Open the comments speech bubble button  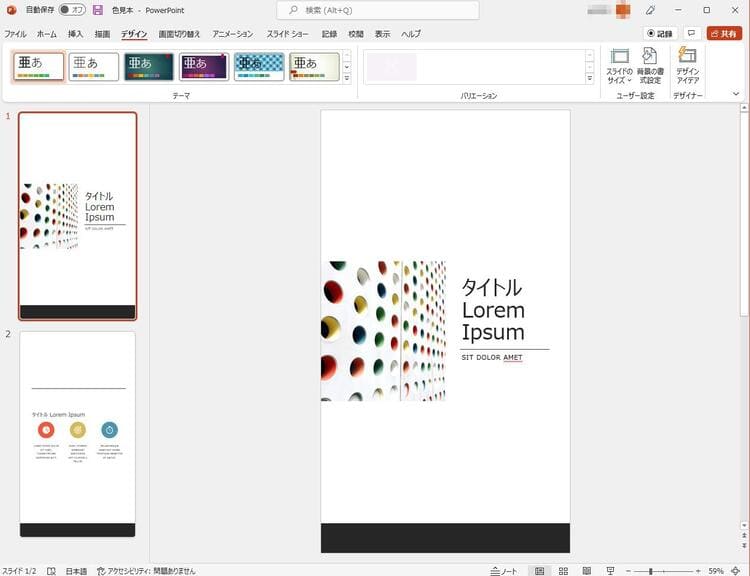[x=691, y=33]
